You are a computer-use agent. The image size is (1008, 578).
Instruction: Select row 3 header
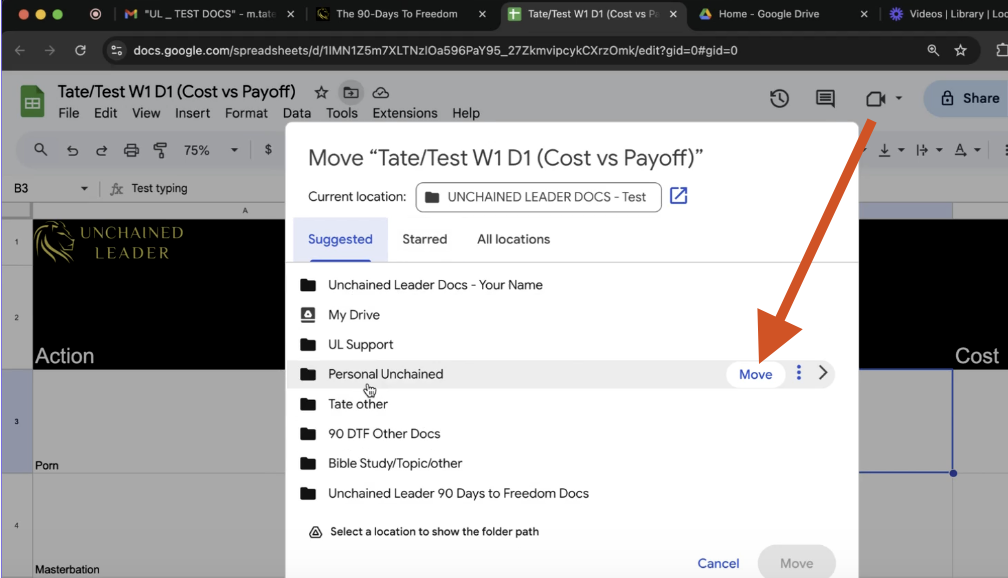(x=17, y=422)
